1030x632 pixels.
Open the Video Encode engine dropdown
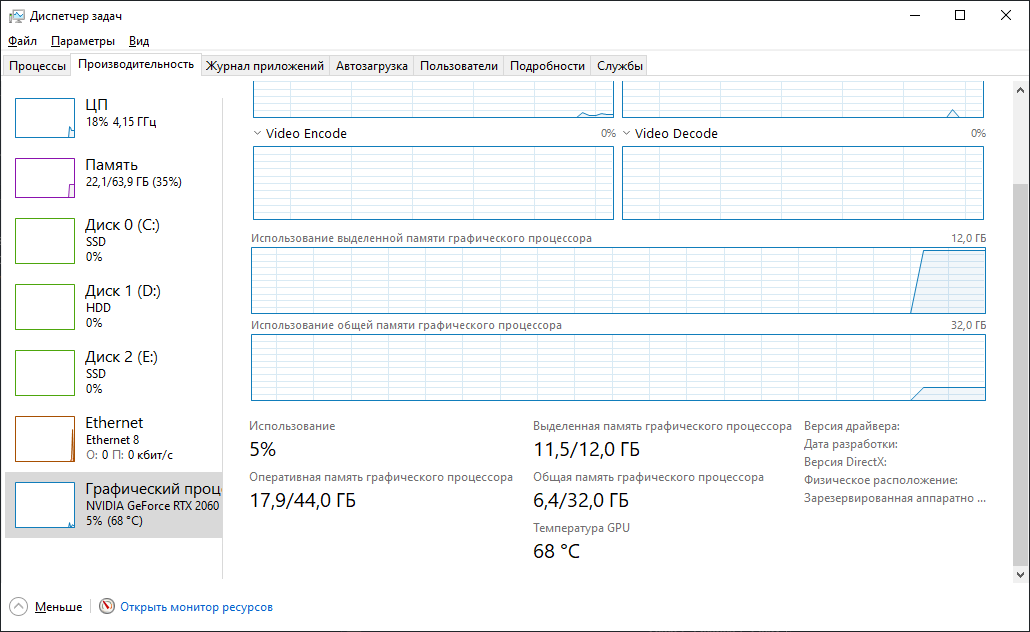[x=257, y=133]
